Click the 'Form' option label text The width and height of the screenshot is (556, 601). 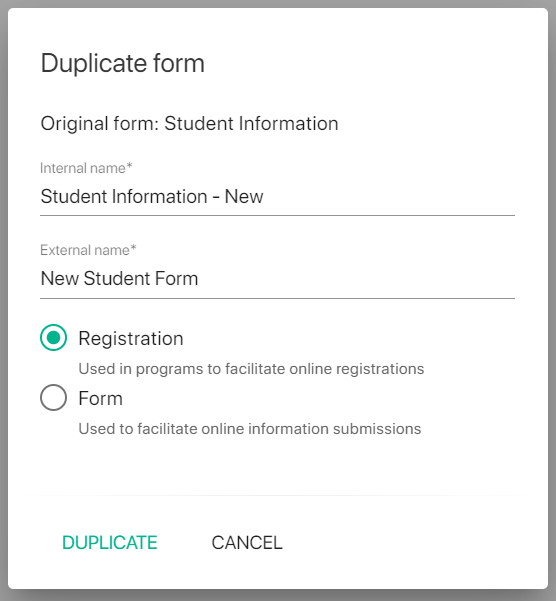pyautogui.click(x=101, y=398)
